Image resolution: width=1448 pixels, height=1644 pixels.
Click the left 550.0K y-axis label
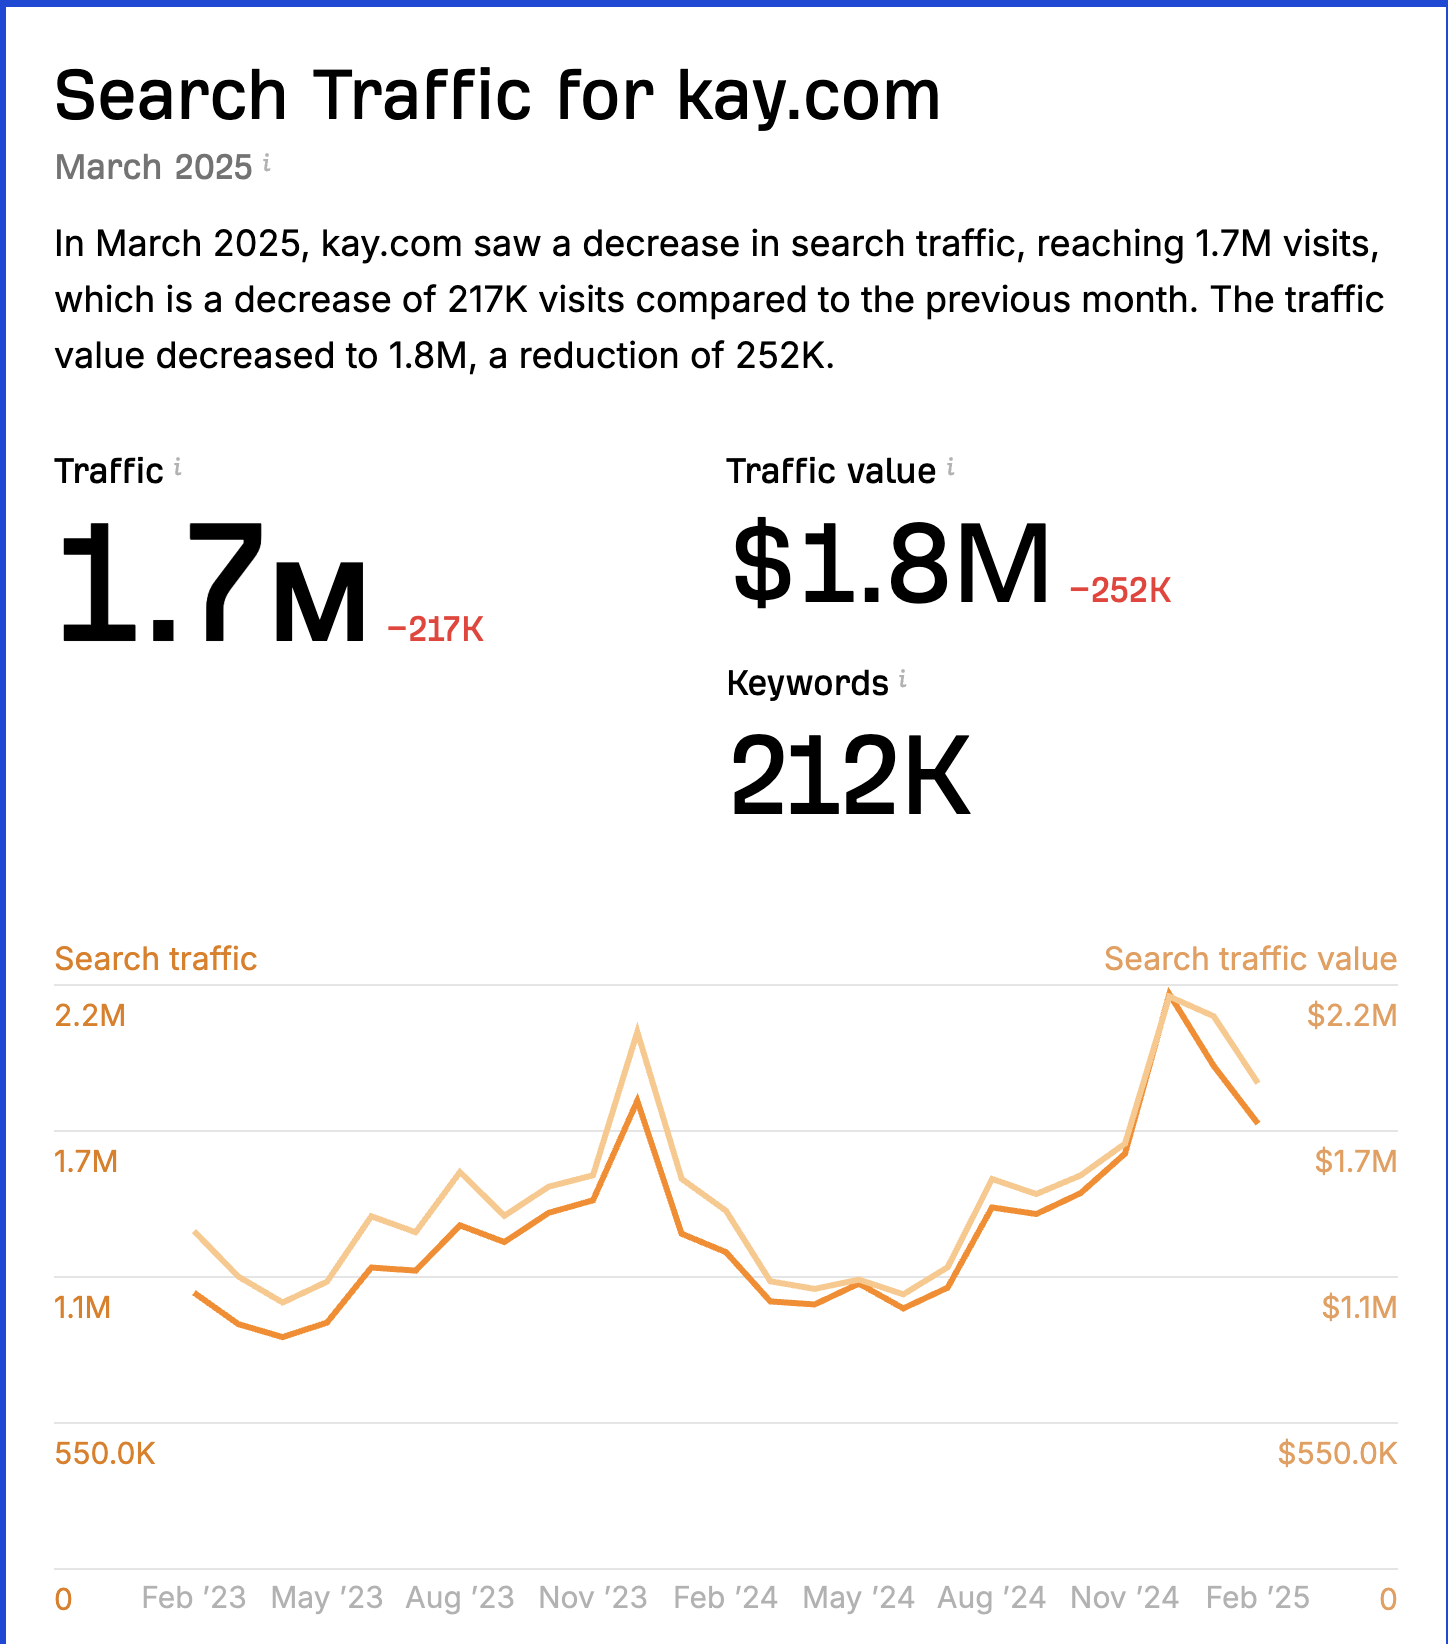(x=105, y=1453)
